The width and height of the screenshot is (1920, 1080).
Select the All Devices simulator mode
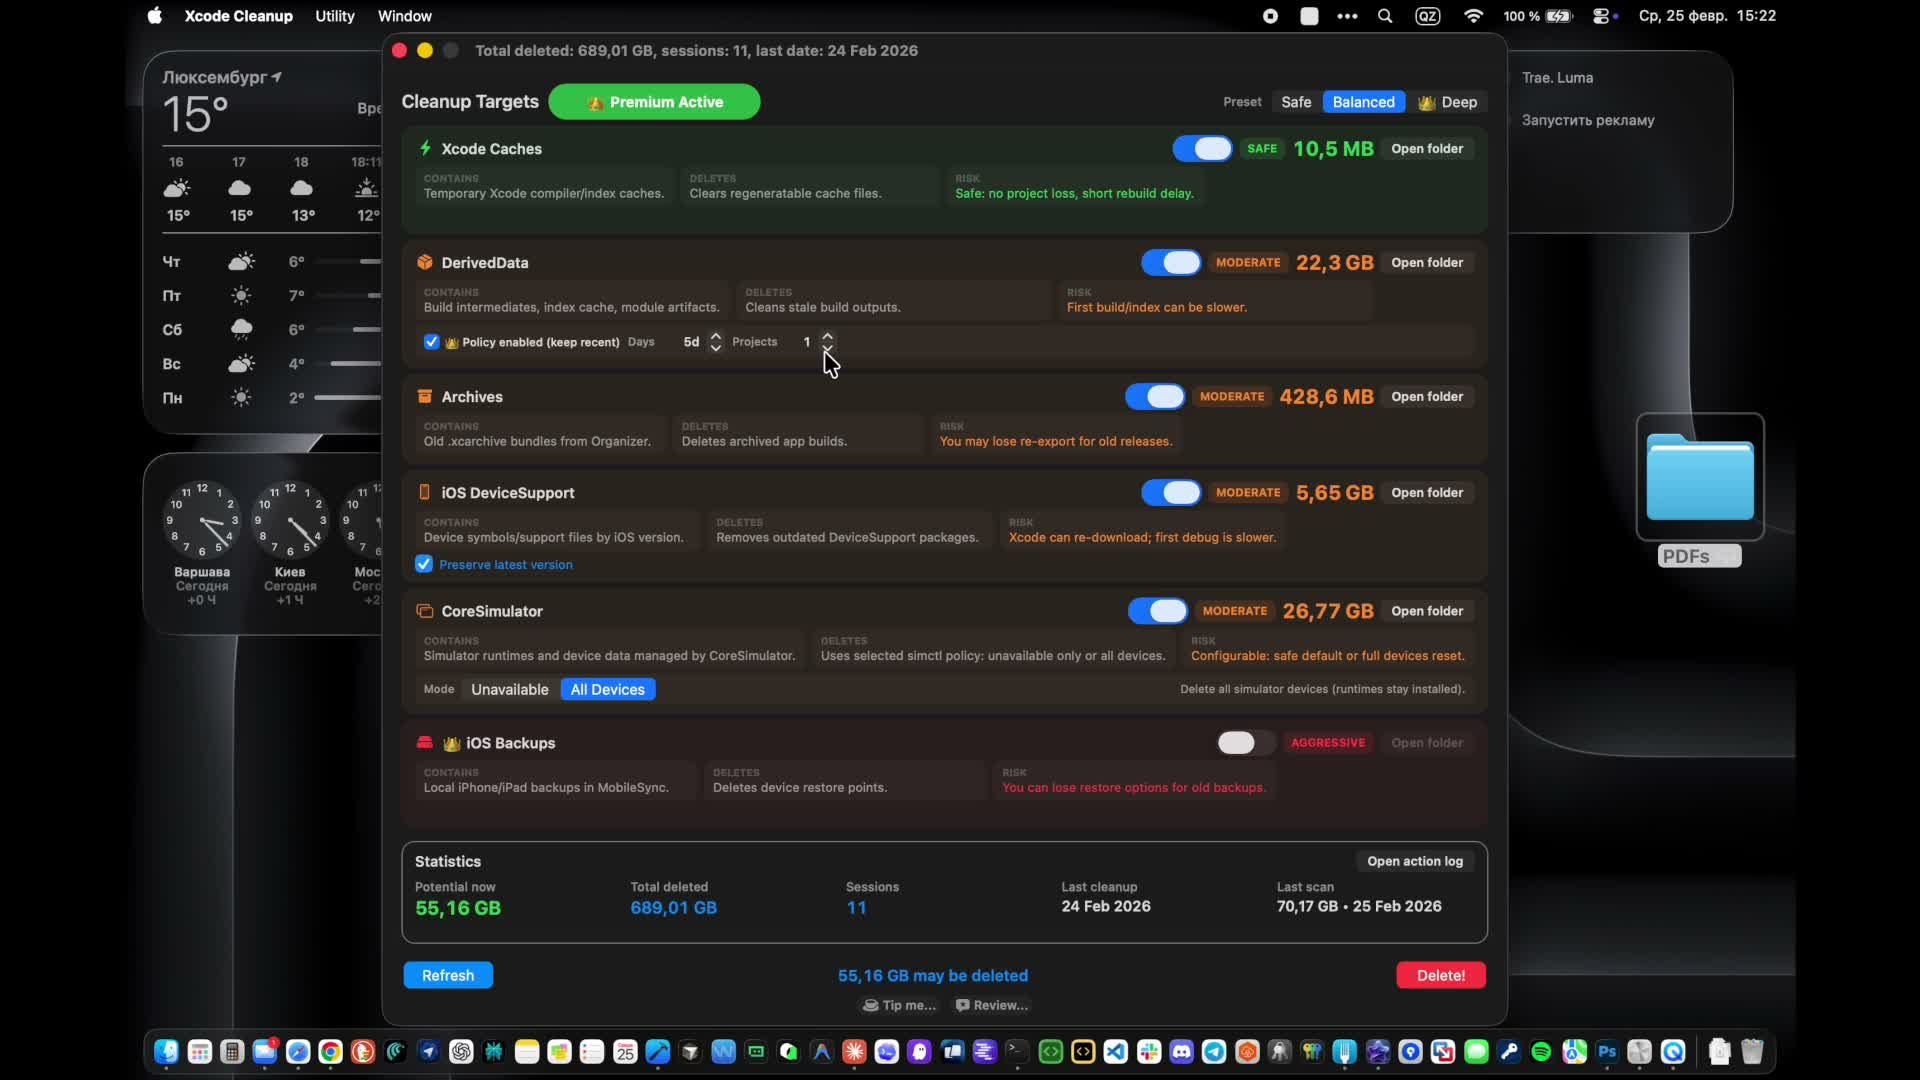coord(607,689)
